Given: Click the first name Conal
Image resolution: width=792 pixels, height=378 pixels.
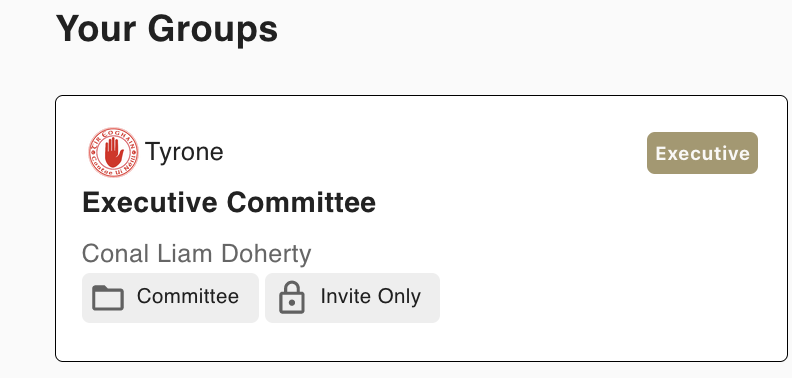Looking at the screenshot, I should pos(115,254).
